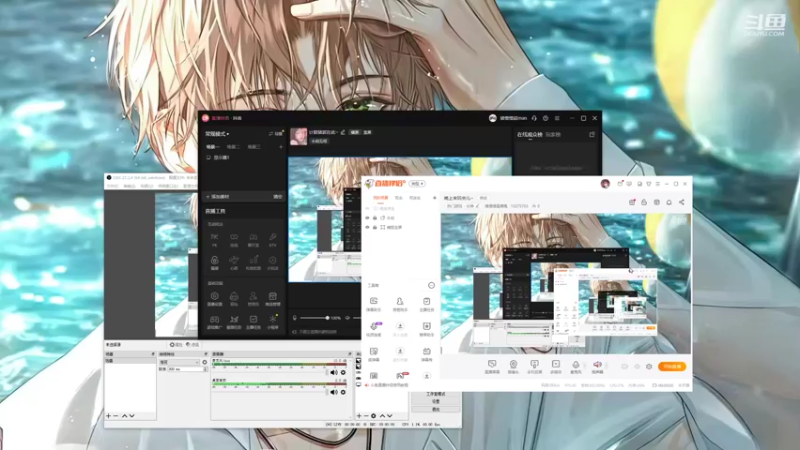Open OBS sources gear icon at panel bottom
Screen dimensions: 800x450
click(373, 416)
